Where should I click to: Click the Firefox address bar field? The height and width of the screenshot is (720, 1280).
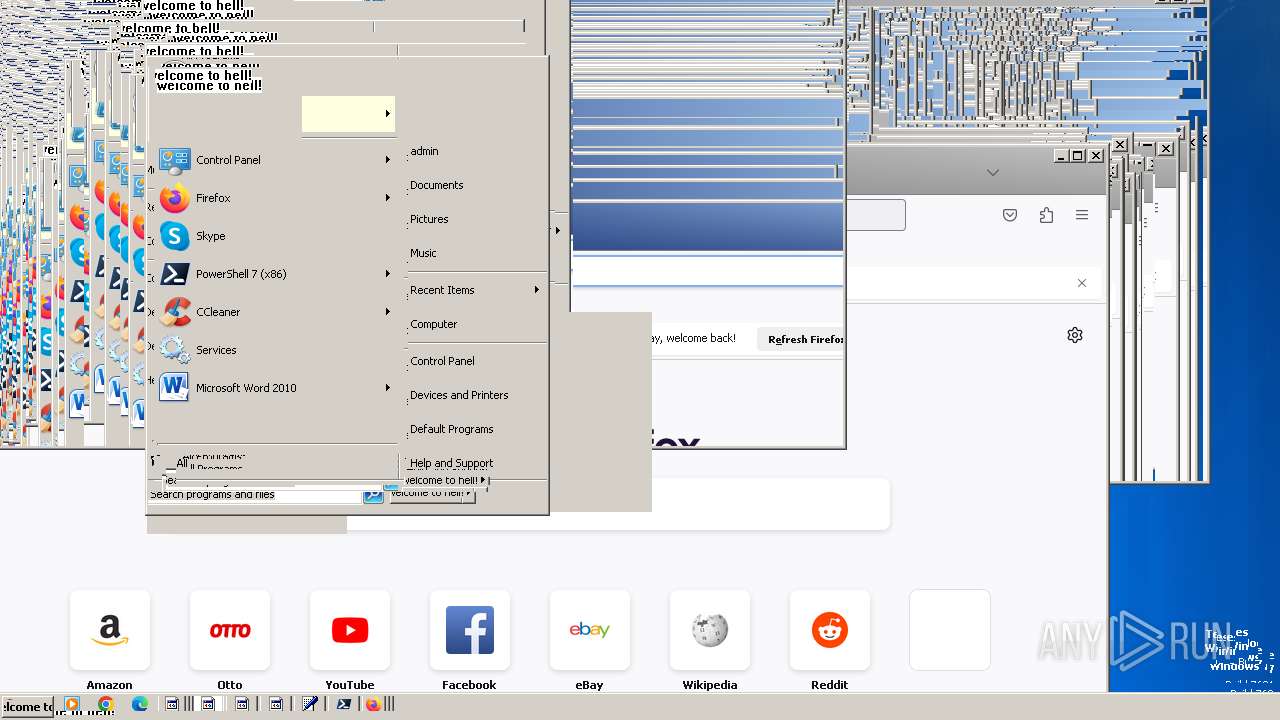875,215
